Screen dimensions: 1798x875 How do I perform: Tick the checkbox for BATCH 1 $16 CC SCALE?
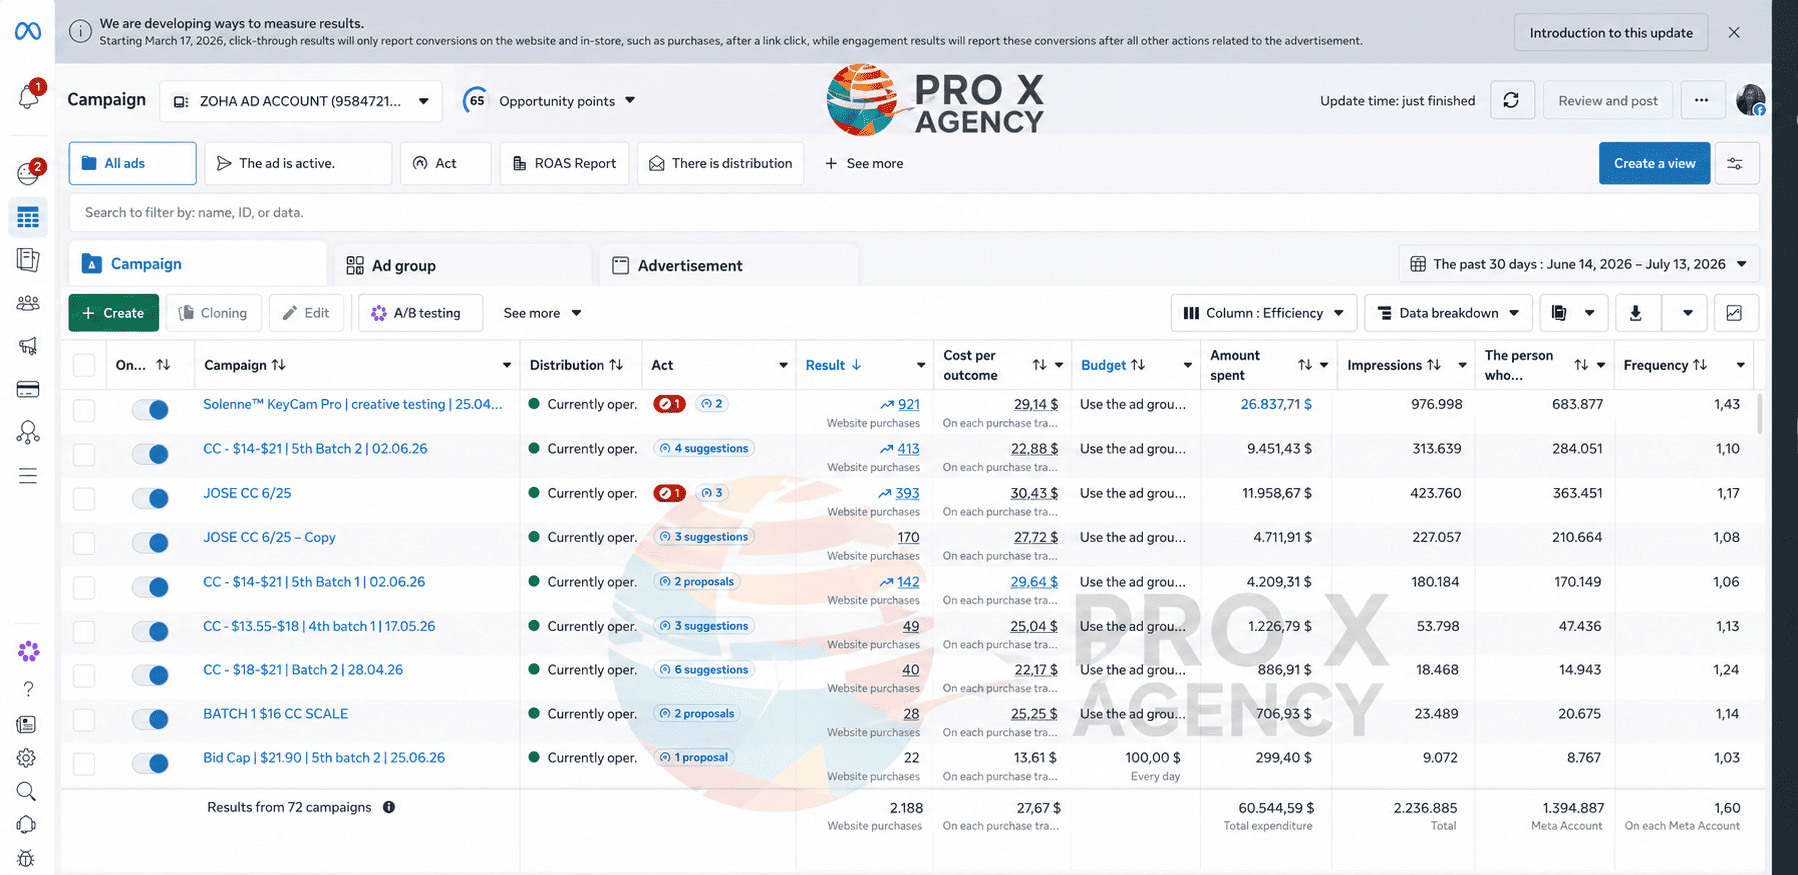(x=84, y=719)
